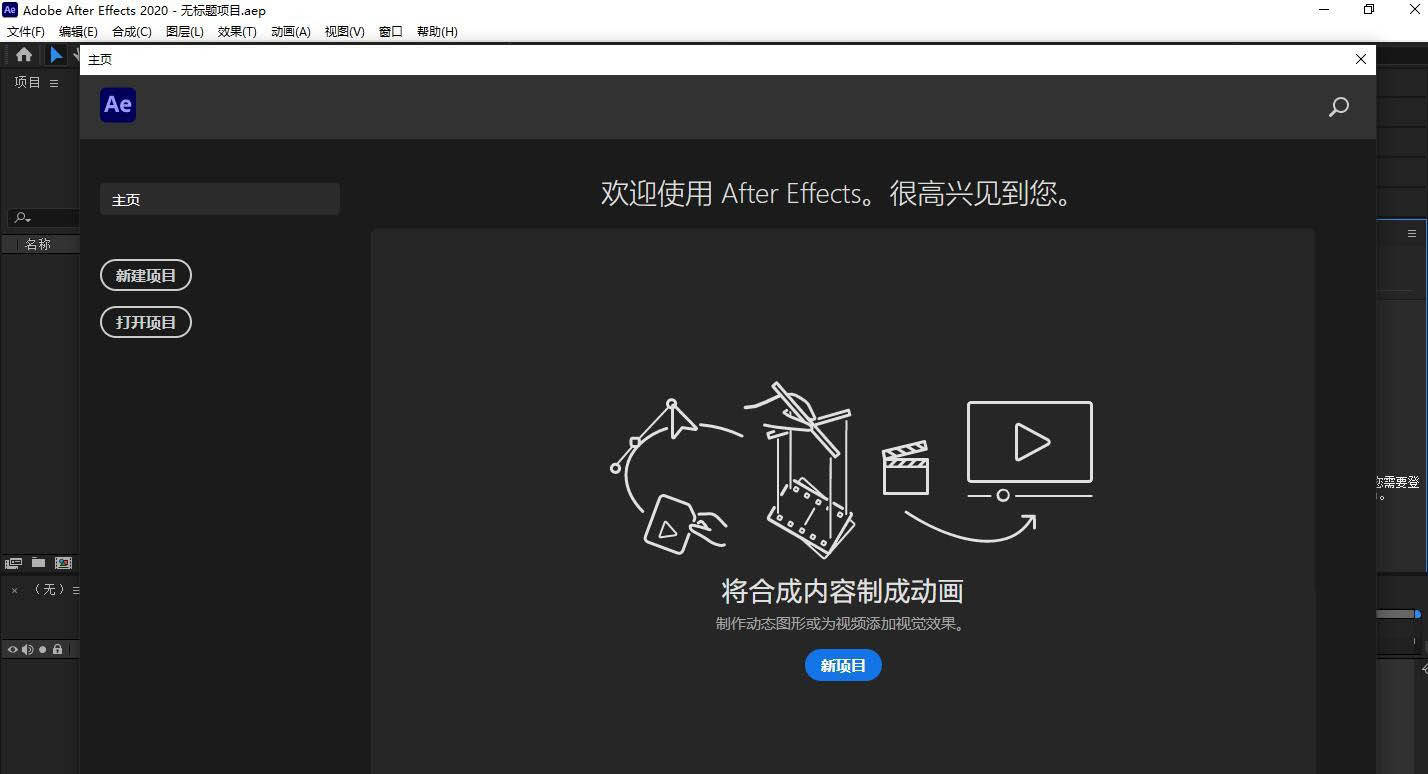Click the 打开项目 button
Image resolution: width=1428 pixels, height=774 pixels.
[x=146, y=322]
